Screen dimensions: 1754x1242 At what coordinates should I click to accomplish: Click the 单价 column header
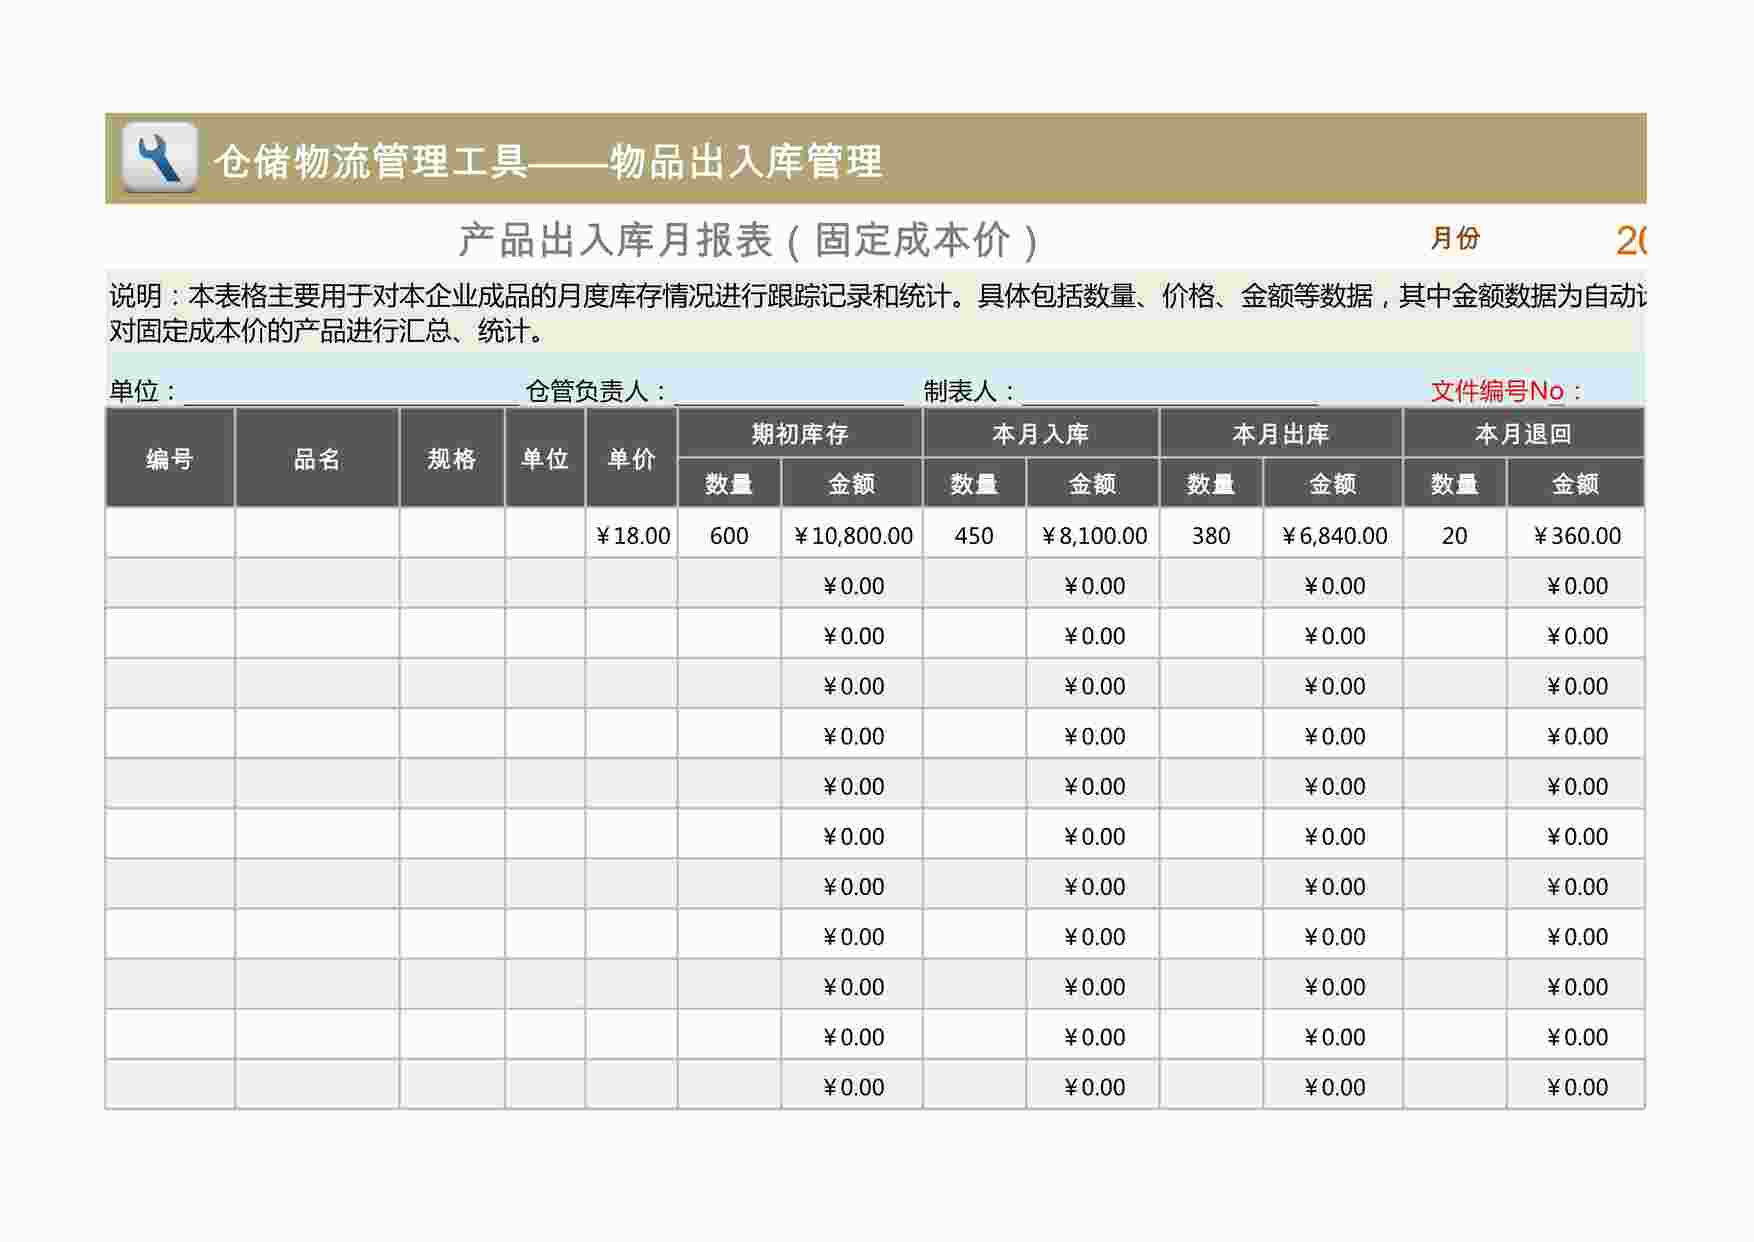click(x=632, y=458)
